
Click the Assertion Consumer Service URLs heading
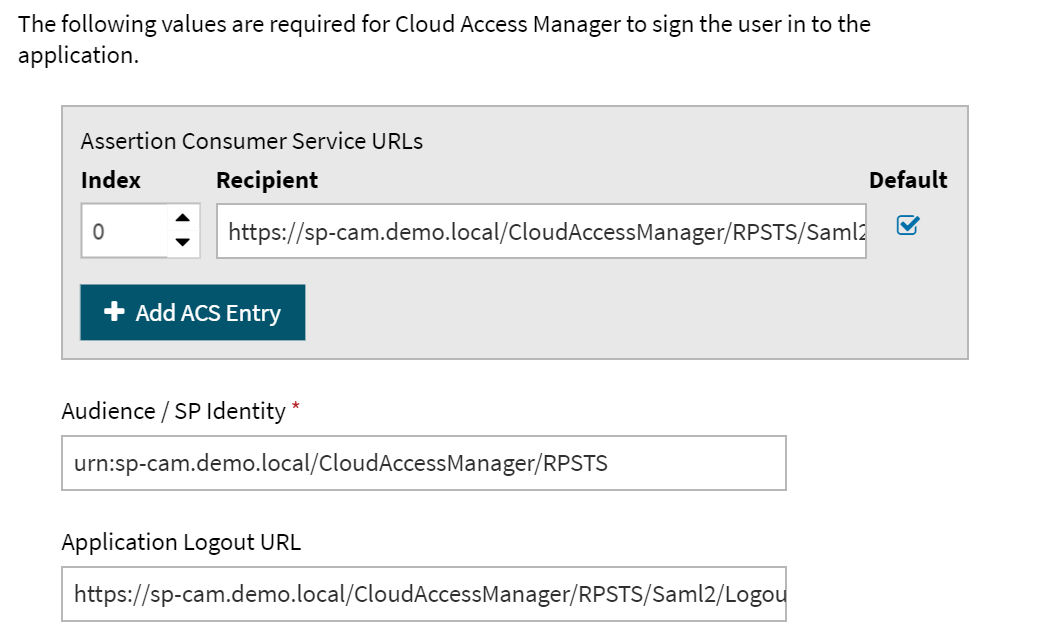(252, 141)
